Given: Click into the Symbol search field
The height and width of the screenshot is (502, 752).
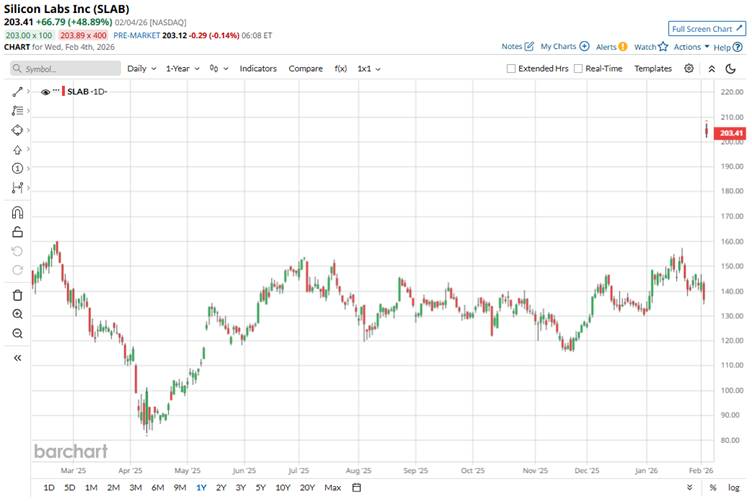Looking at the screenshot, I should click(65, 69).
